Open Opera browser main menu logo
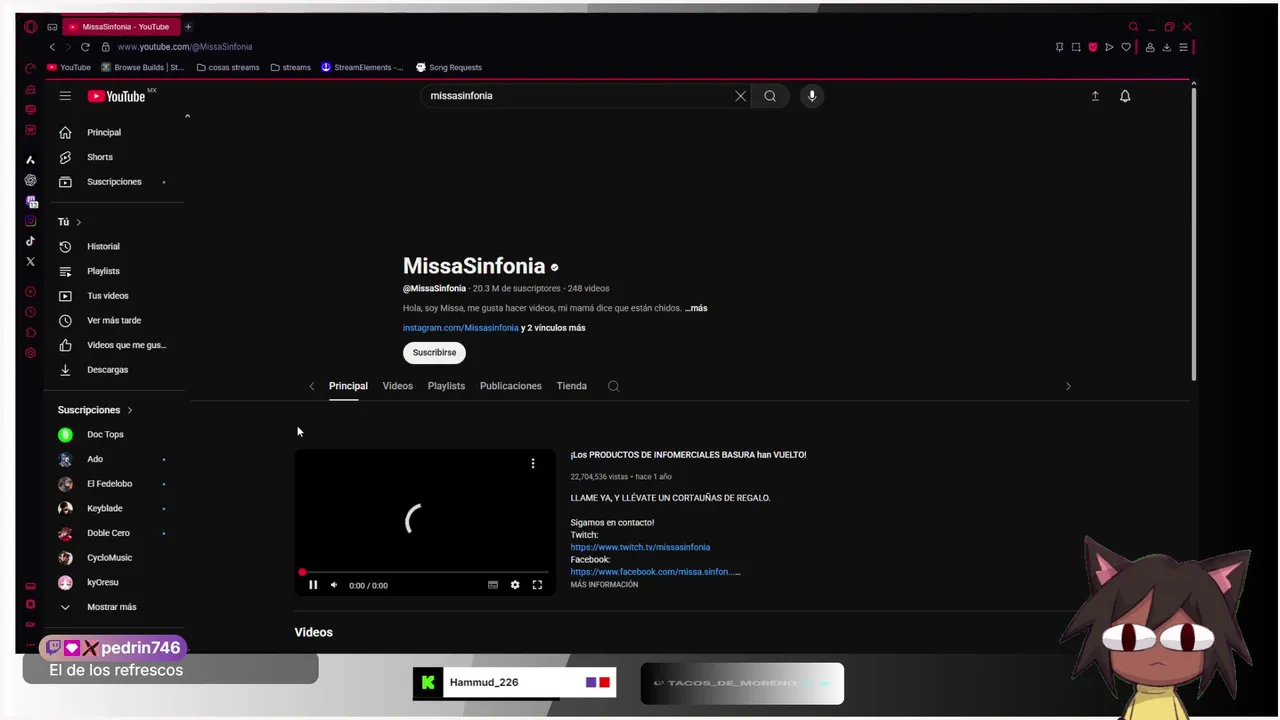Screen dimensions: 1280x720 30,27
